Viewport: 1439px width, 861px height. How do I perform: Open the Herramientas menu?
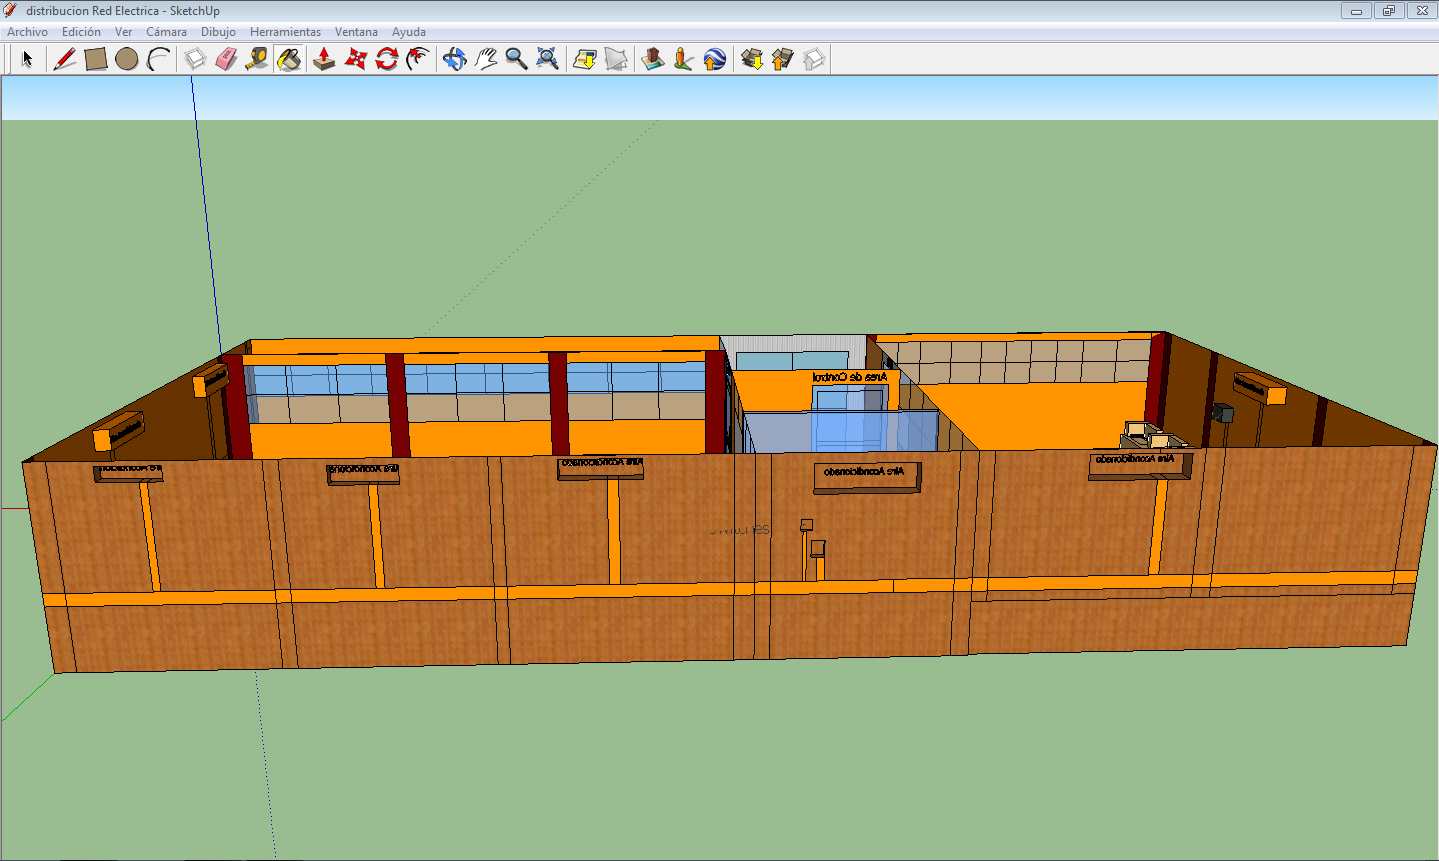click(x=286, y=31)
